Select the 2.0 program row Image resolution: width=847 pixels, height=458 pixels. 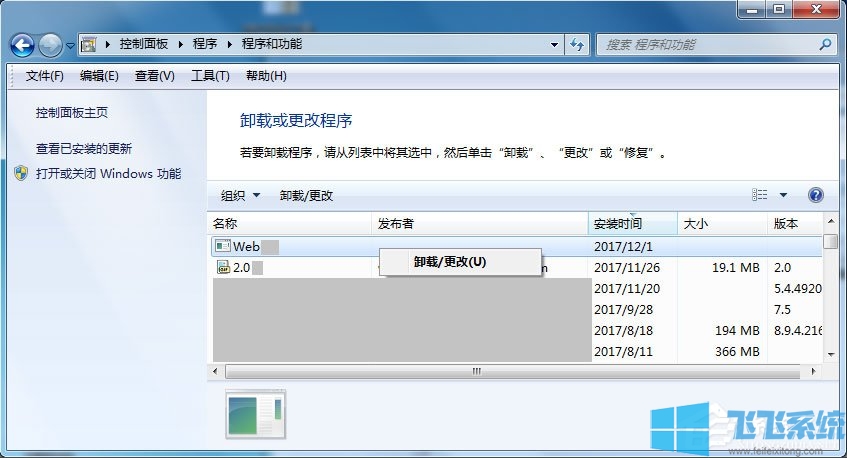[516, 267]
